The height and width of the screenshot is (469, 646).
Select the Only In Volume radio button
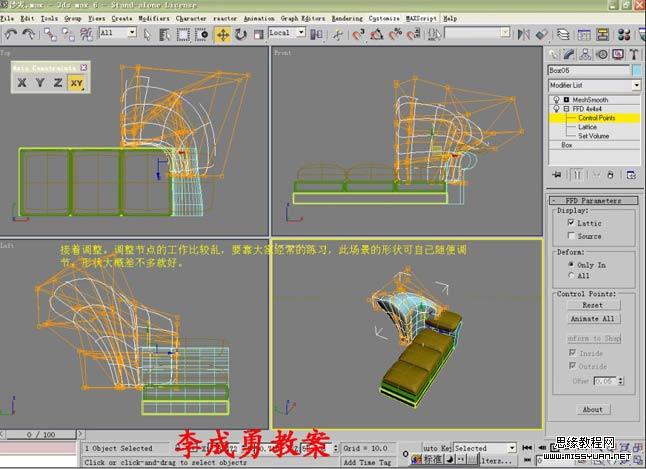click(571, 264)
